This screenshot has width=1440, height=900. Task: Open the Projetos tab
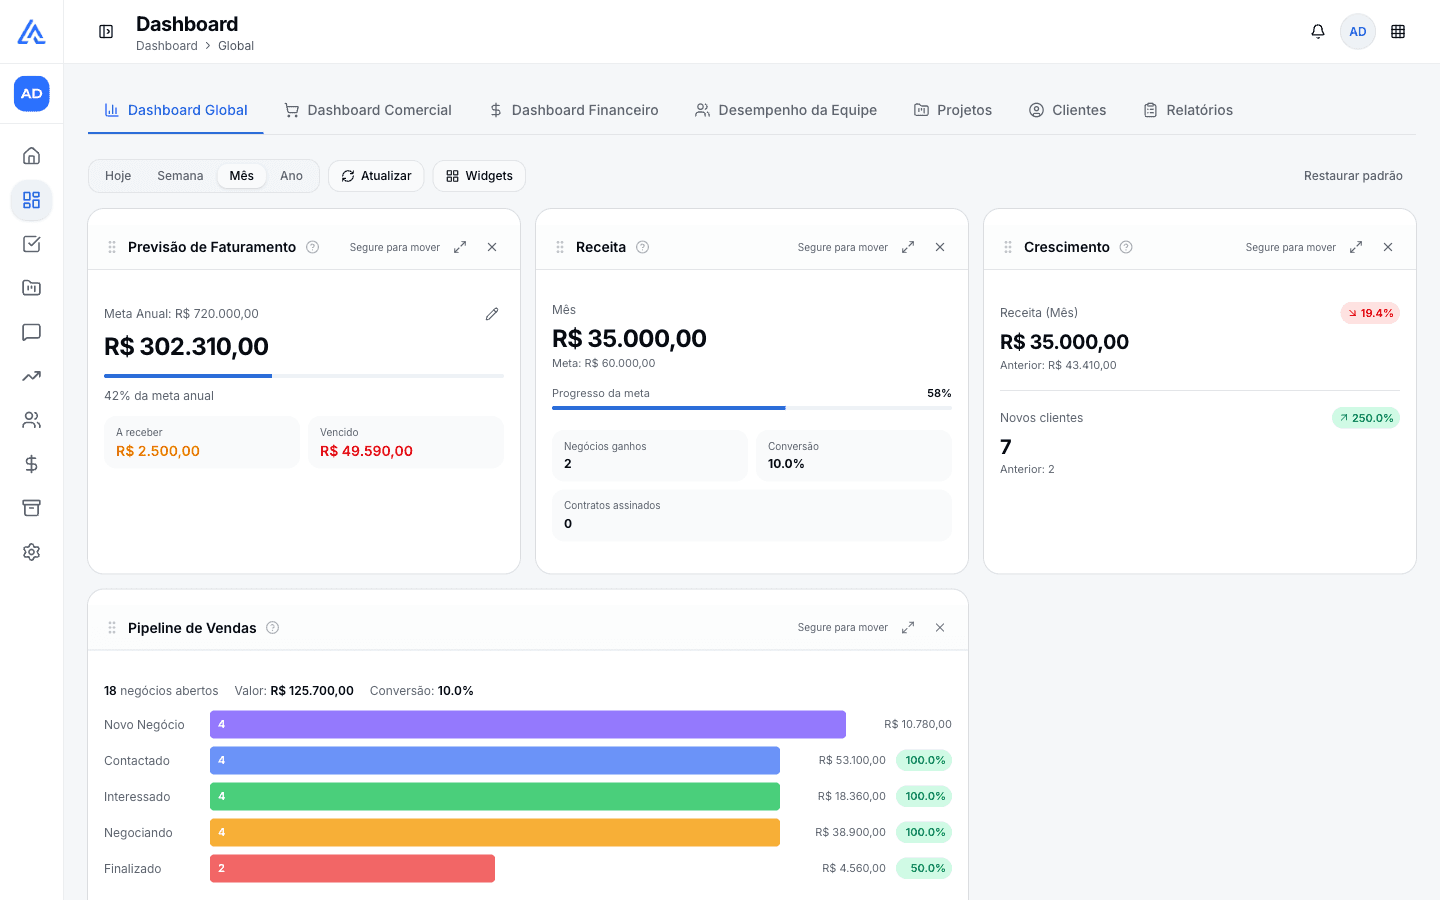[x=953, y=110]
